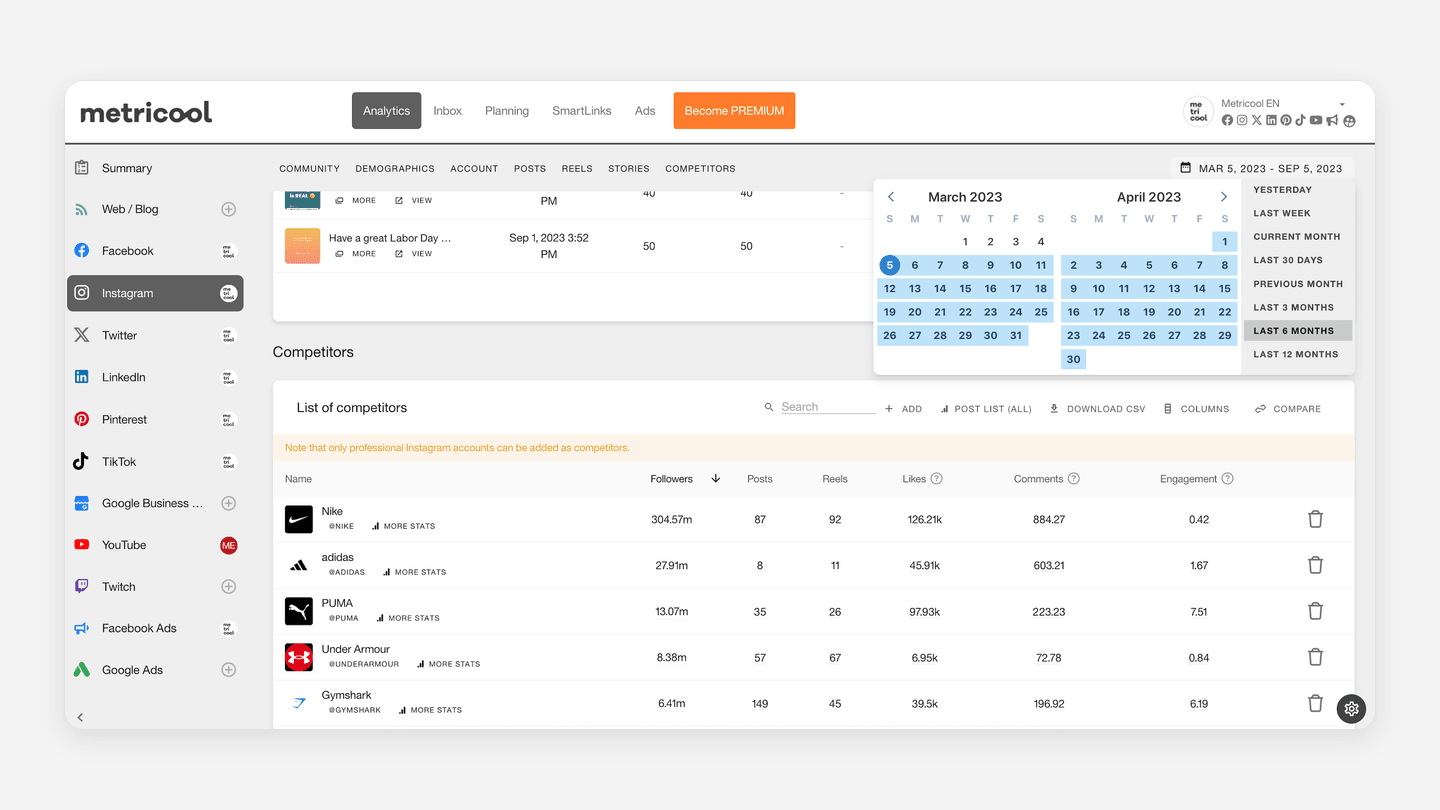This screenshot has width=1440, height=810.
Task: Delete adidas competitor with trash icon
Action: coord(1315,565)
